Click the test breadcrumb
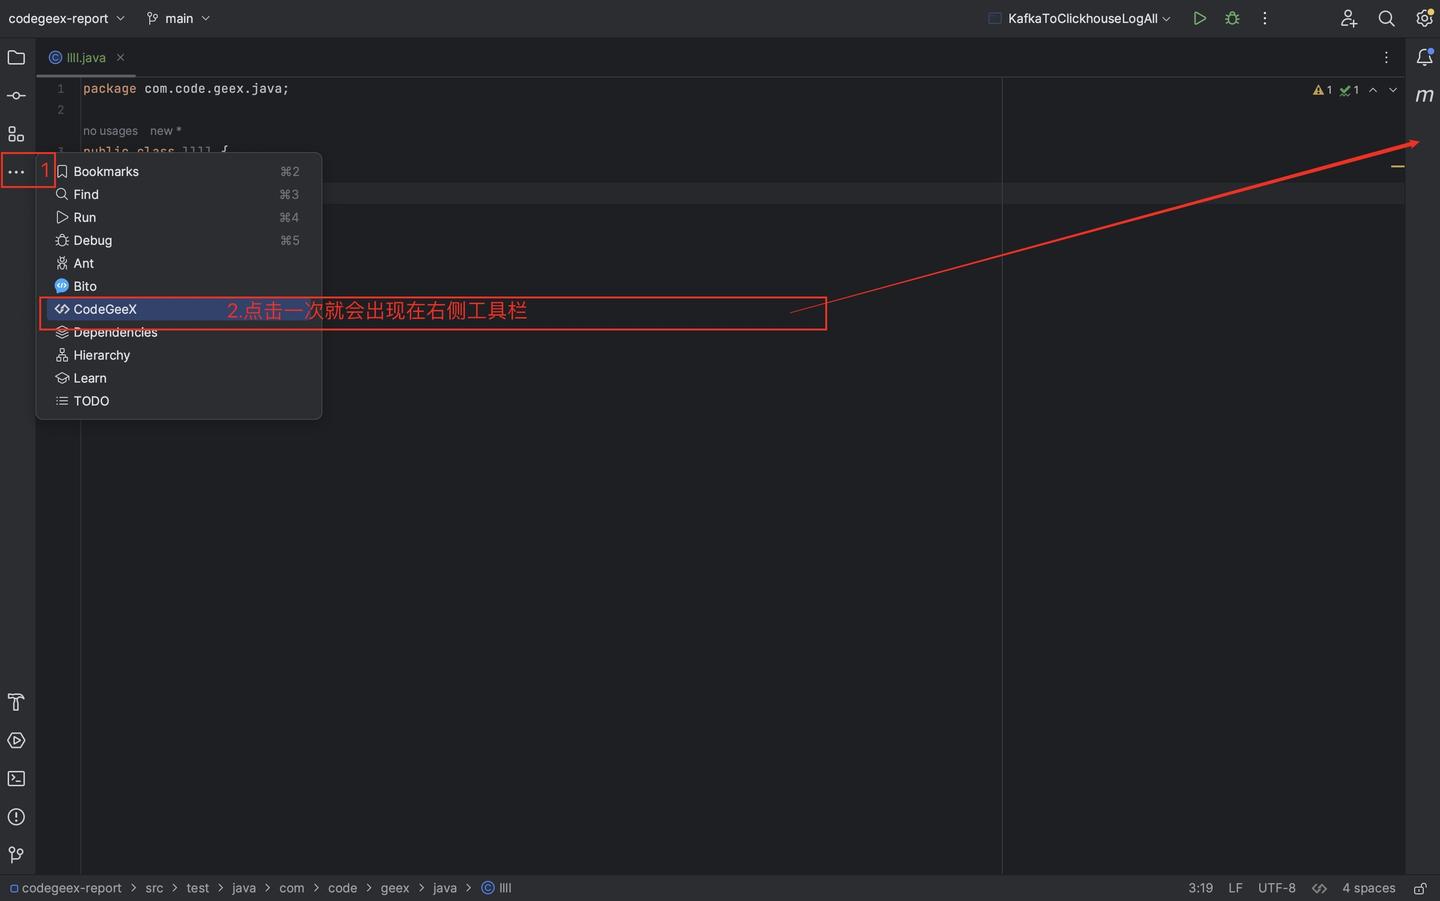 [x=198, y=888]
